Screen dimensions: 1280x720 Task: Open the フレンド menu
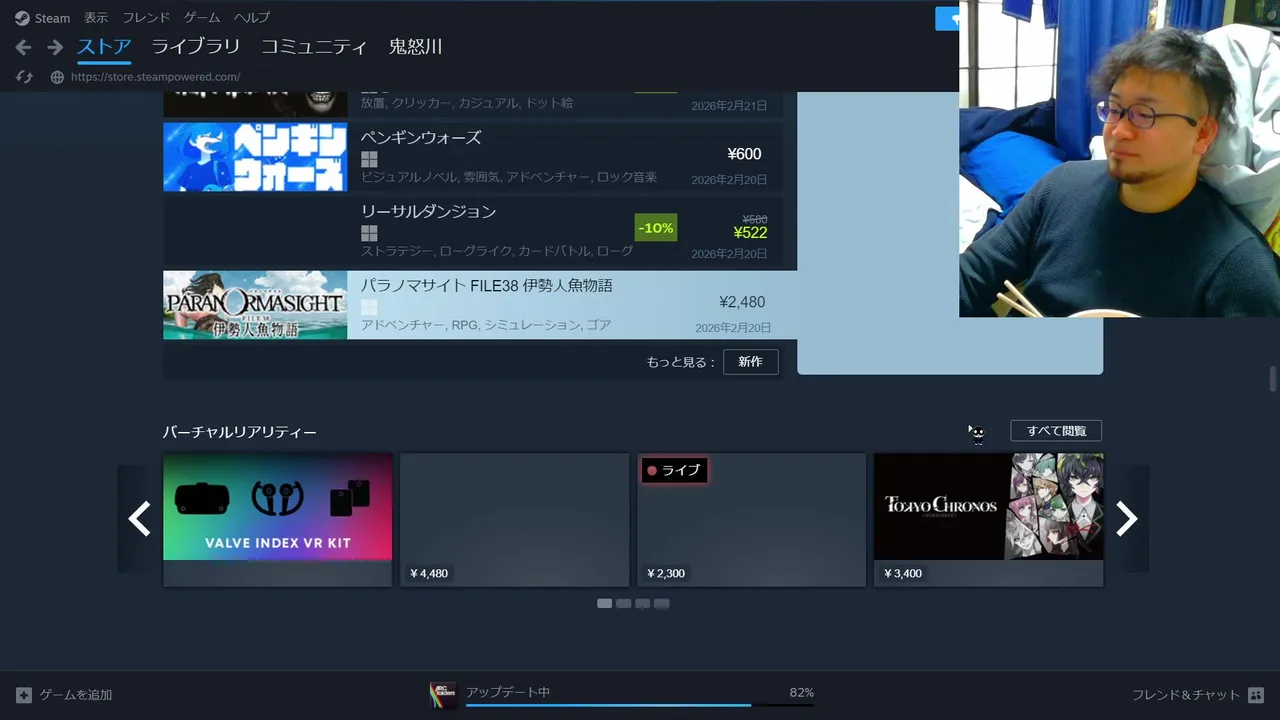pos(146,18)
